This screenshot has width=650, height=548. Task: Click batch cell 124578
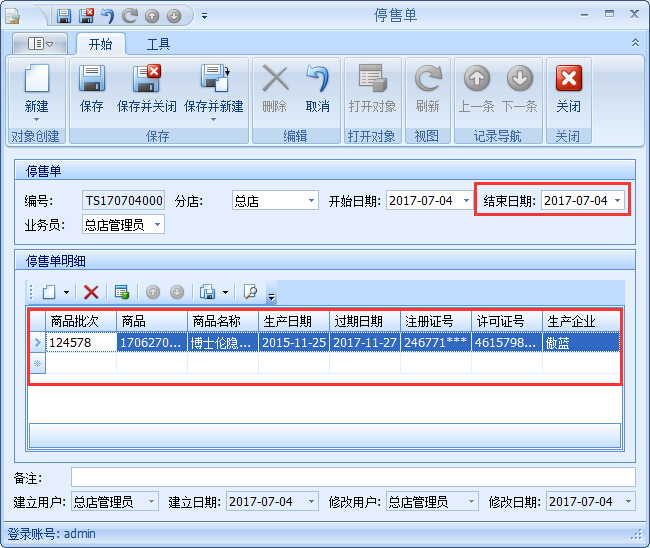(81, 342)
